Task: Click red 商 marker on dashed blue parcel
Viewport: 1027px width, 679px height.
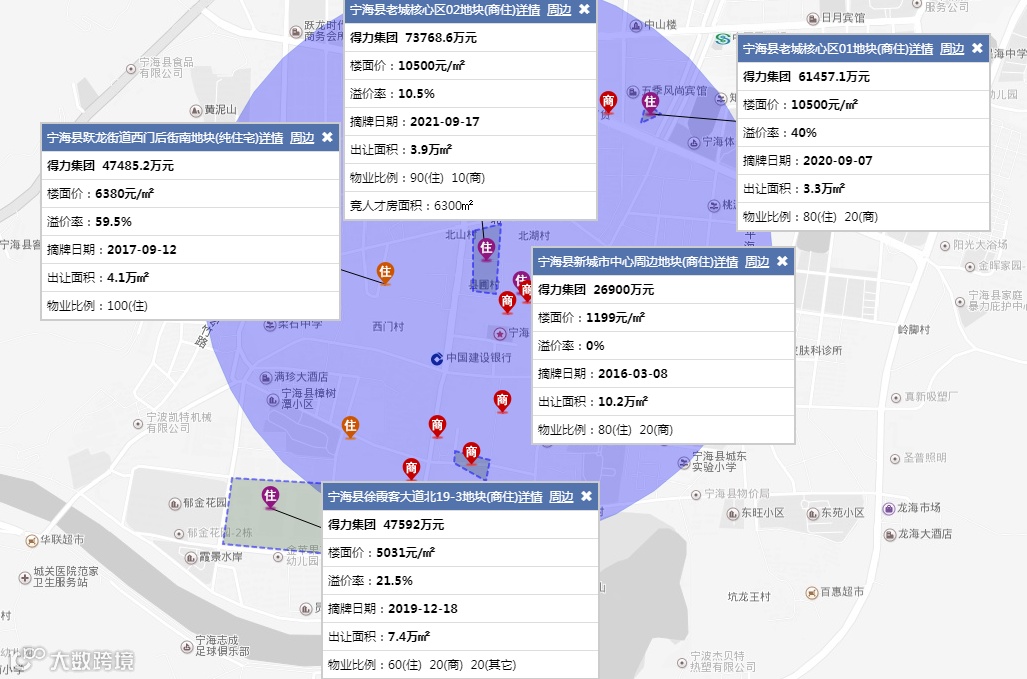Action: tap(471, 452)
